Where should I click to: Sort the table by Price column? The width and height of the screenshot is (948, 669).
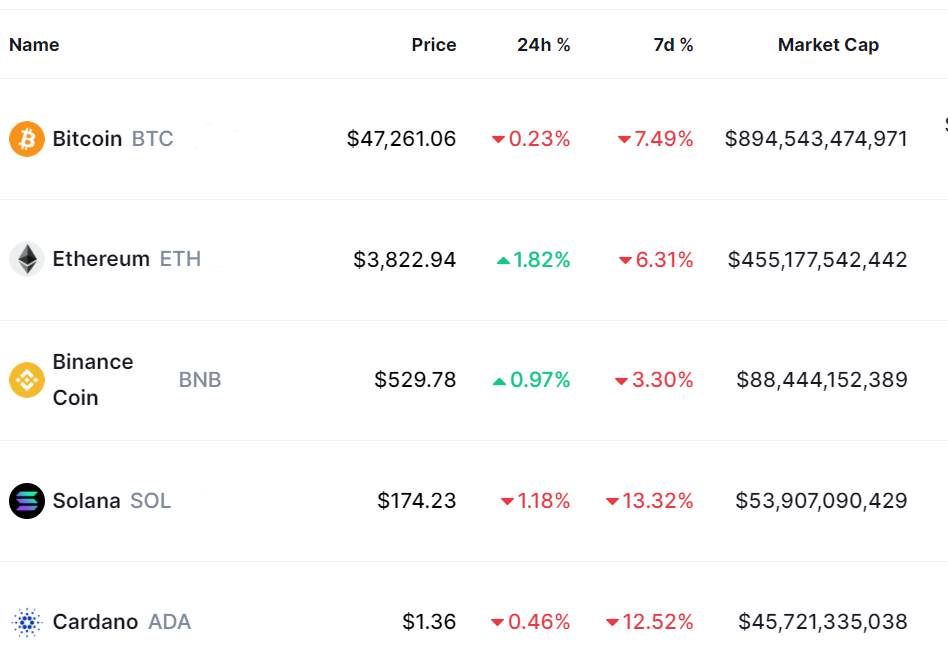click(433, 45)
